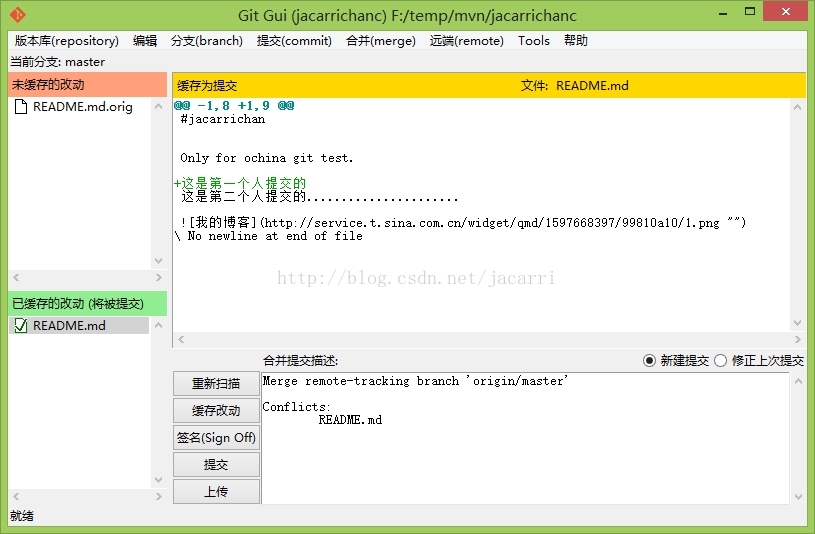Click the 文件: README.md label in diff header
The image size is (815, 534).
pos(574,86)
